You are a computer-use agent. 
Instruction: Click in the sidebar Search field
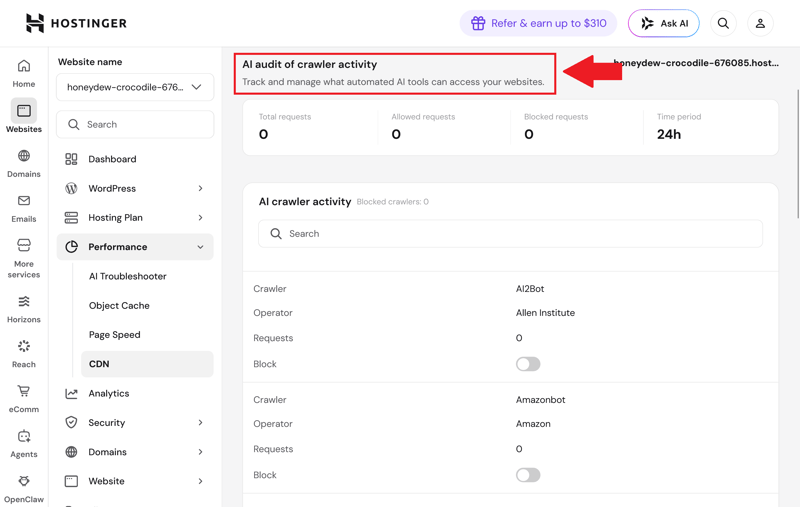[x=135, y=124]
